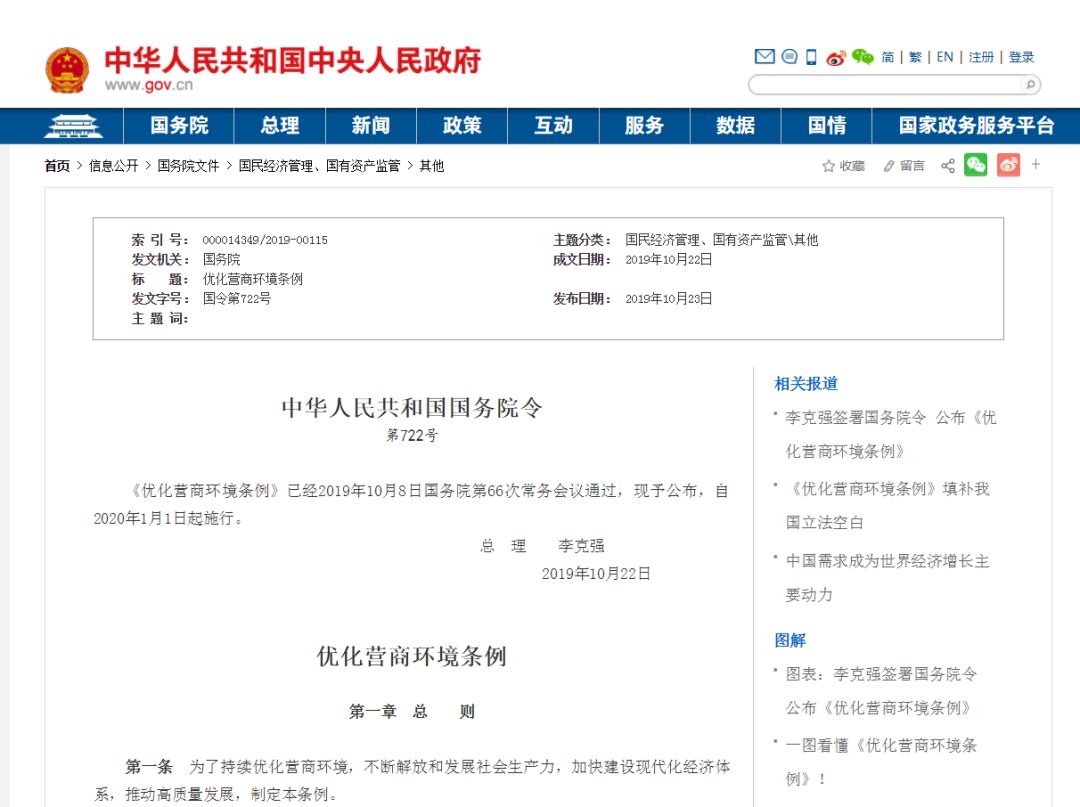Switch to Traditional Chinese 繁

click(x=915, y=57)
